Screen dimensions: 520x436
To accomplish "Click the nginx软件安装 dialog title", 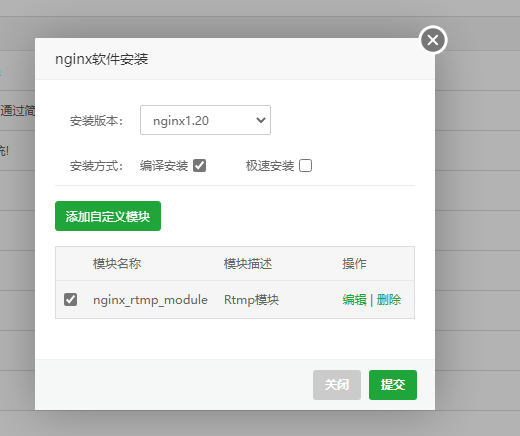I will 102,59.
